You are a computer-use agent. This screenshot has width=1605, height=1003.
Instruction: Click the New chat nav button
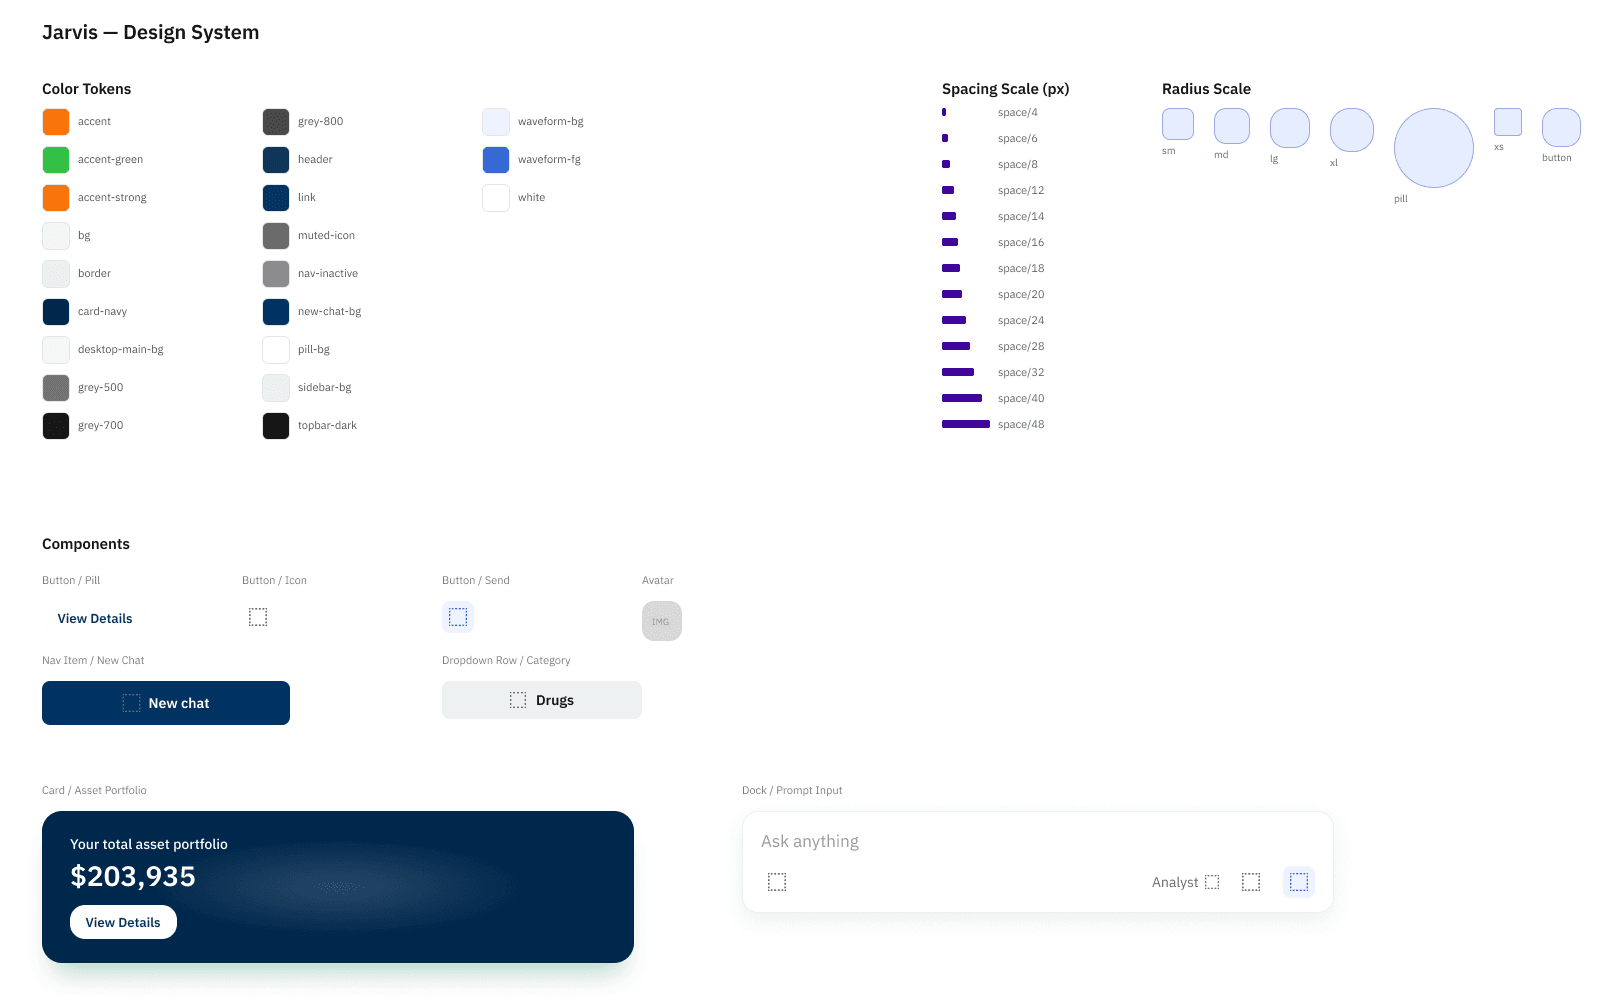[x=166, y=703]
